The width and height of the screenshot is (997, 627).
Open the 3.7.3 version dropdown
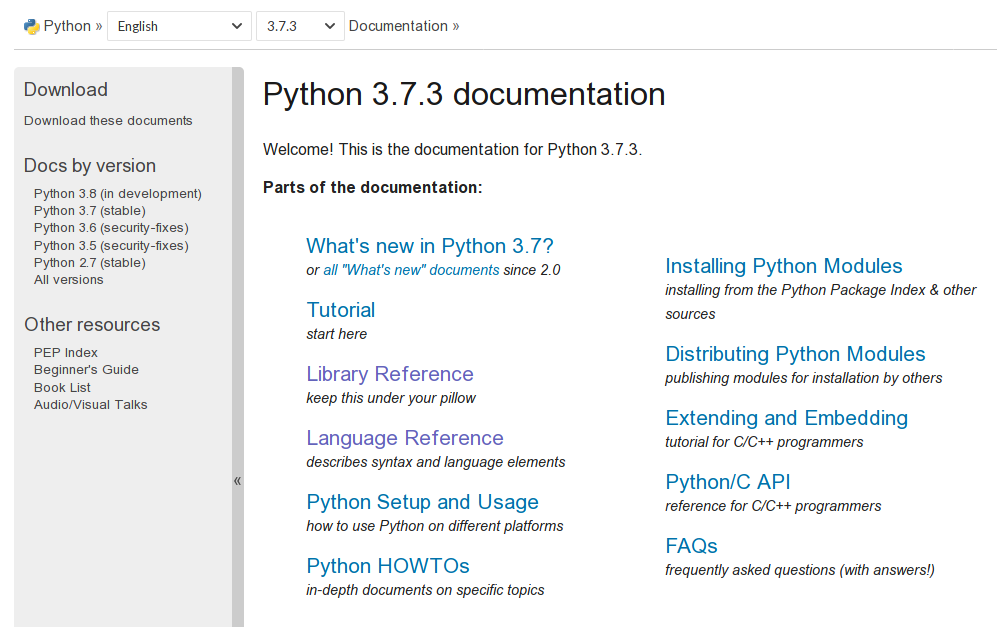[x=299, y=26]
